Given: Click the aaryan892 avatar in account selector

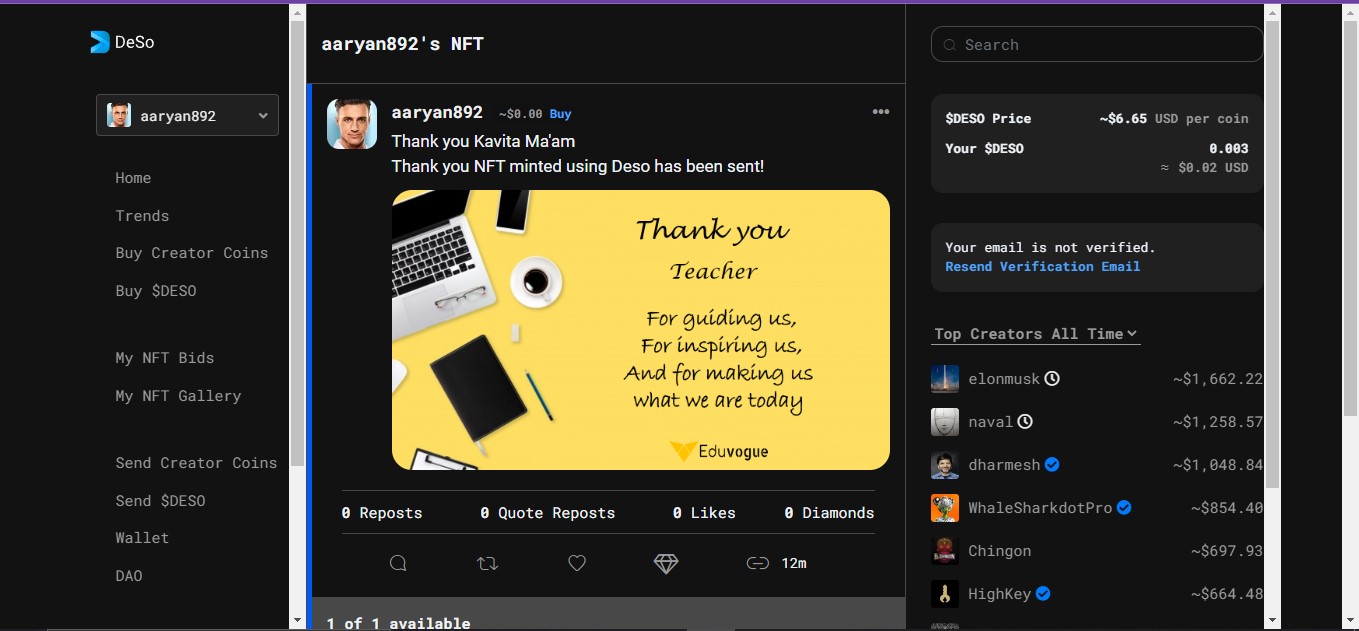Looking at the screenshot, I should (x=119, y=115).
